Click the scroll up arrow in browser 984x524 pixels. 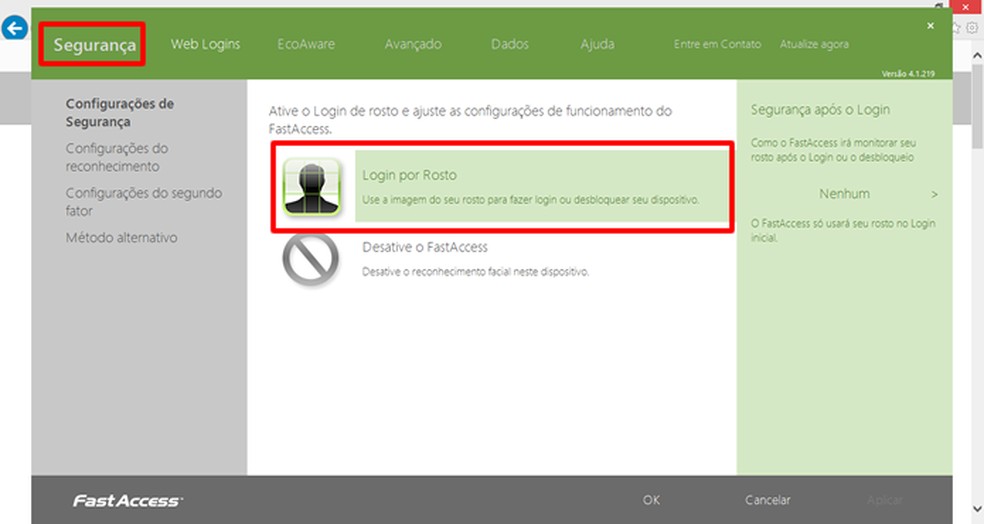pyautogui.click(x=978, y=55)
